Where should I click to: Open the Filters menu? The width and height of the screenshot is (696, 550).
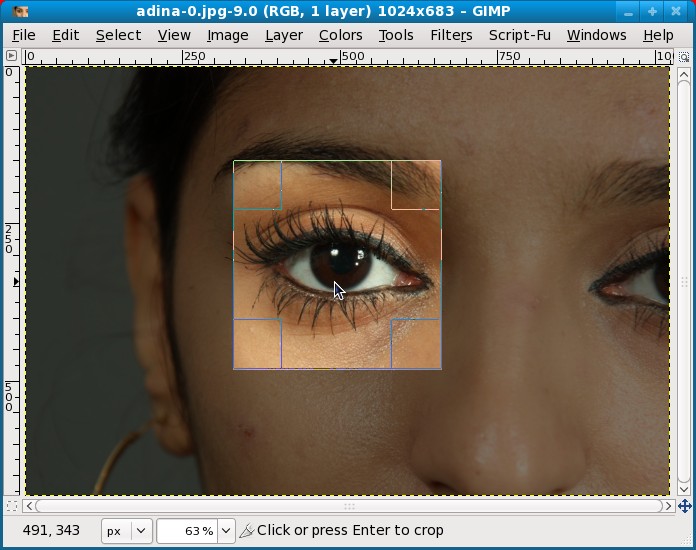pos(451,35)
